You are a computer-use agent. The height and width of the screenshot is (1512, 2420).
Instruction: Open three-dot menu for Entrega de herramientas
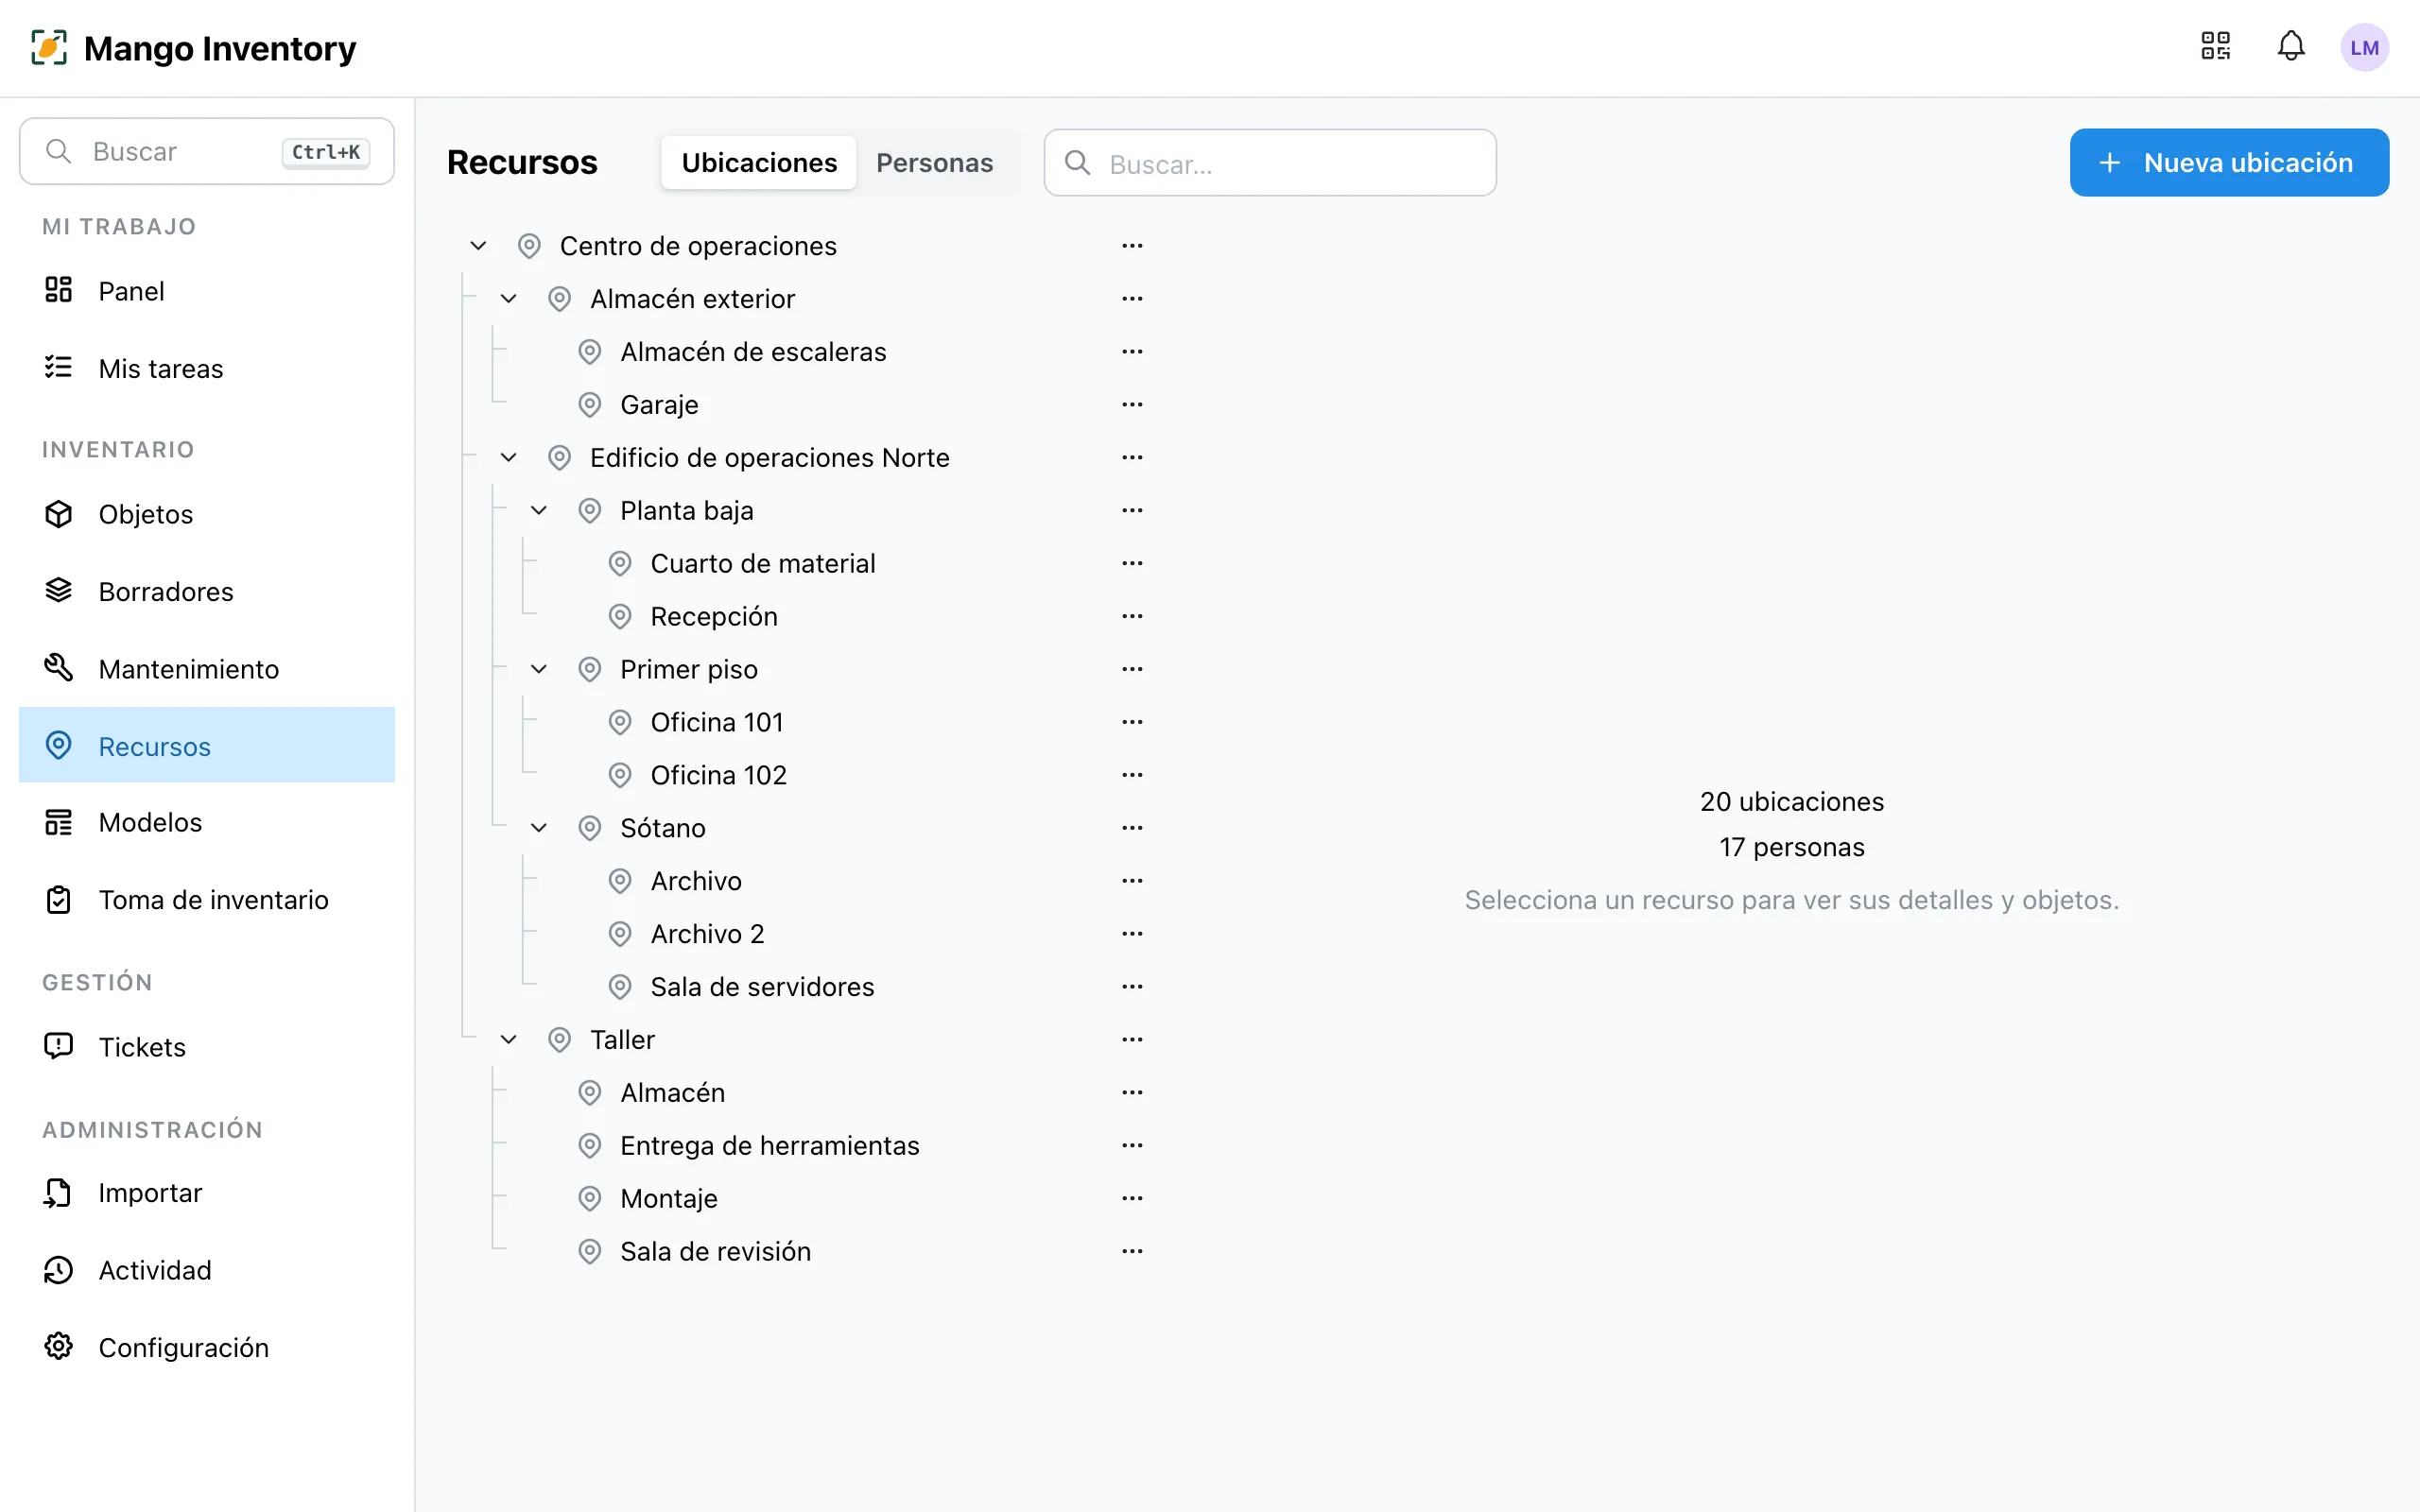1132,1145
